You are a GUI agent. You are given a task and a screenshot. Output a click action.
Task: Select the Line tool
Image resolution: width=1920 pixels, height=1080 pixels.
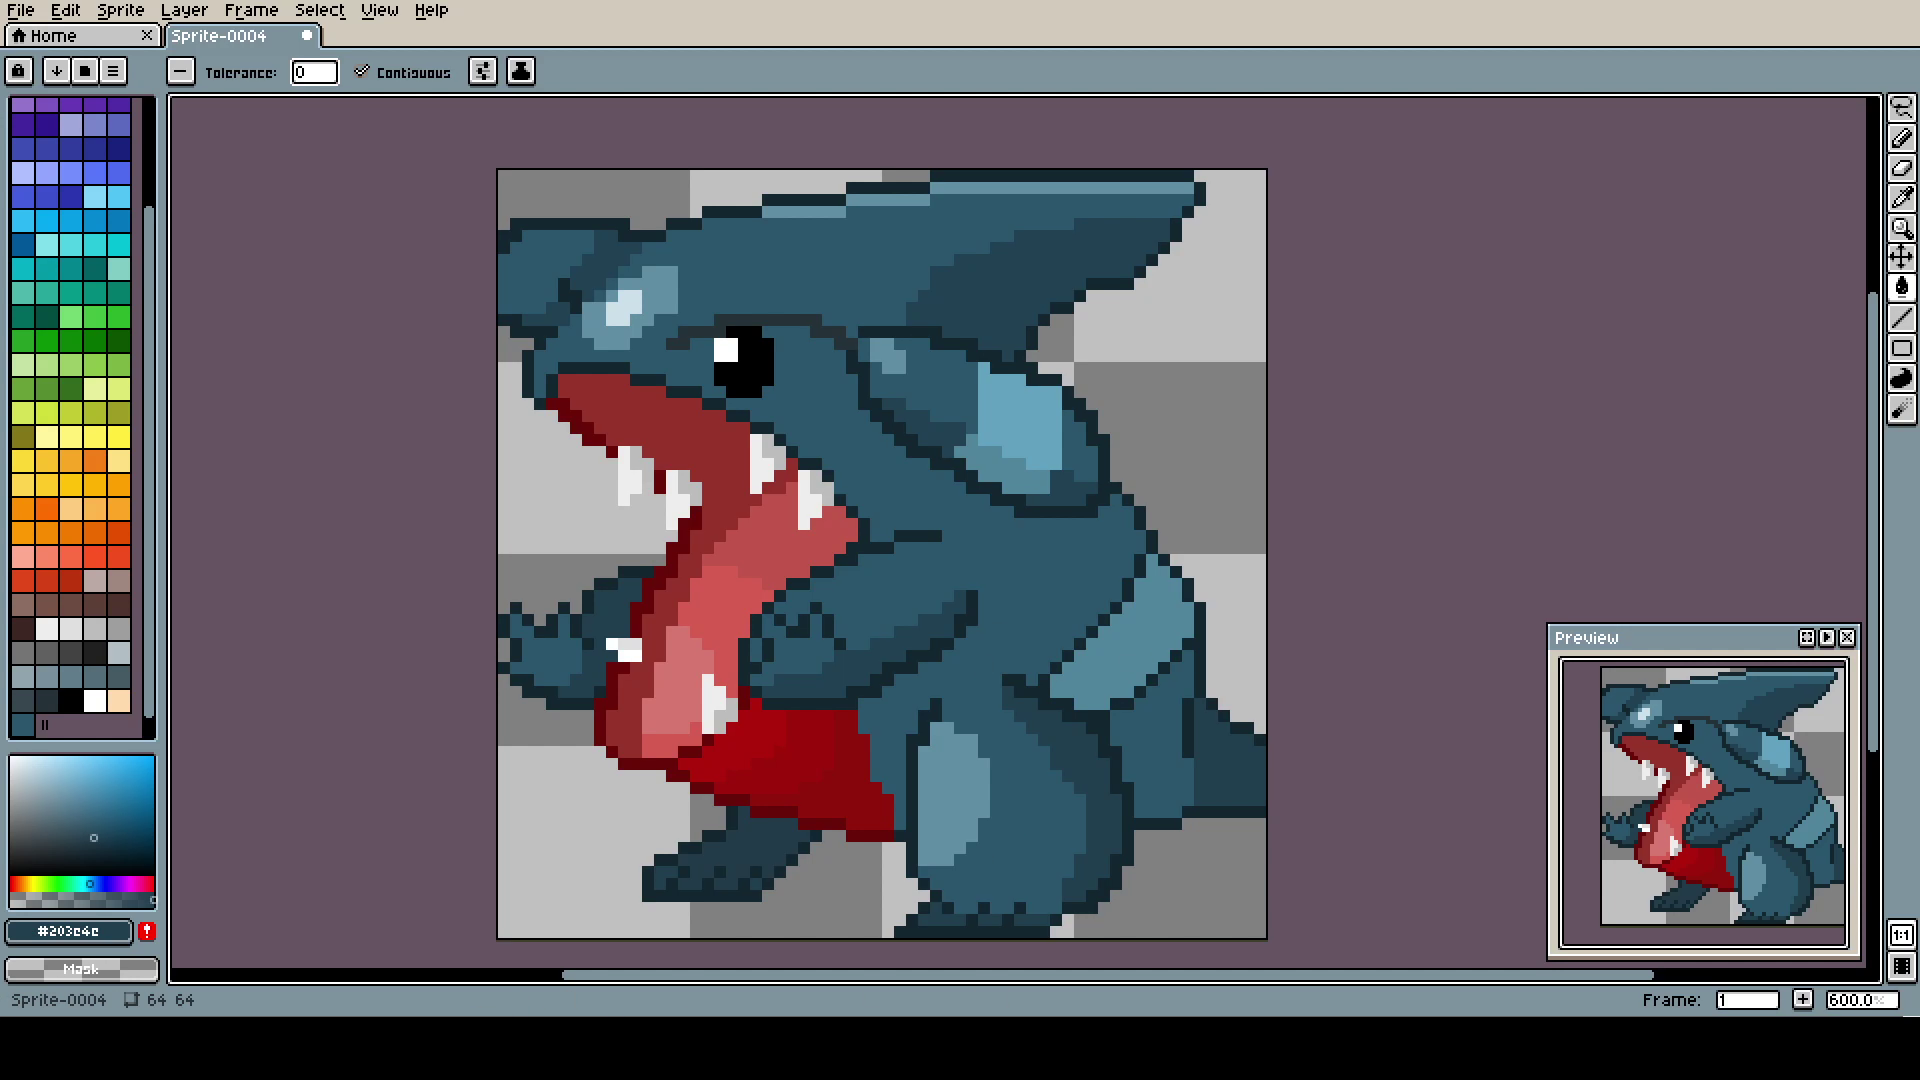[1901, 318]
